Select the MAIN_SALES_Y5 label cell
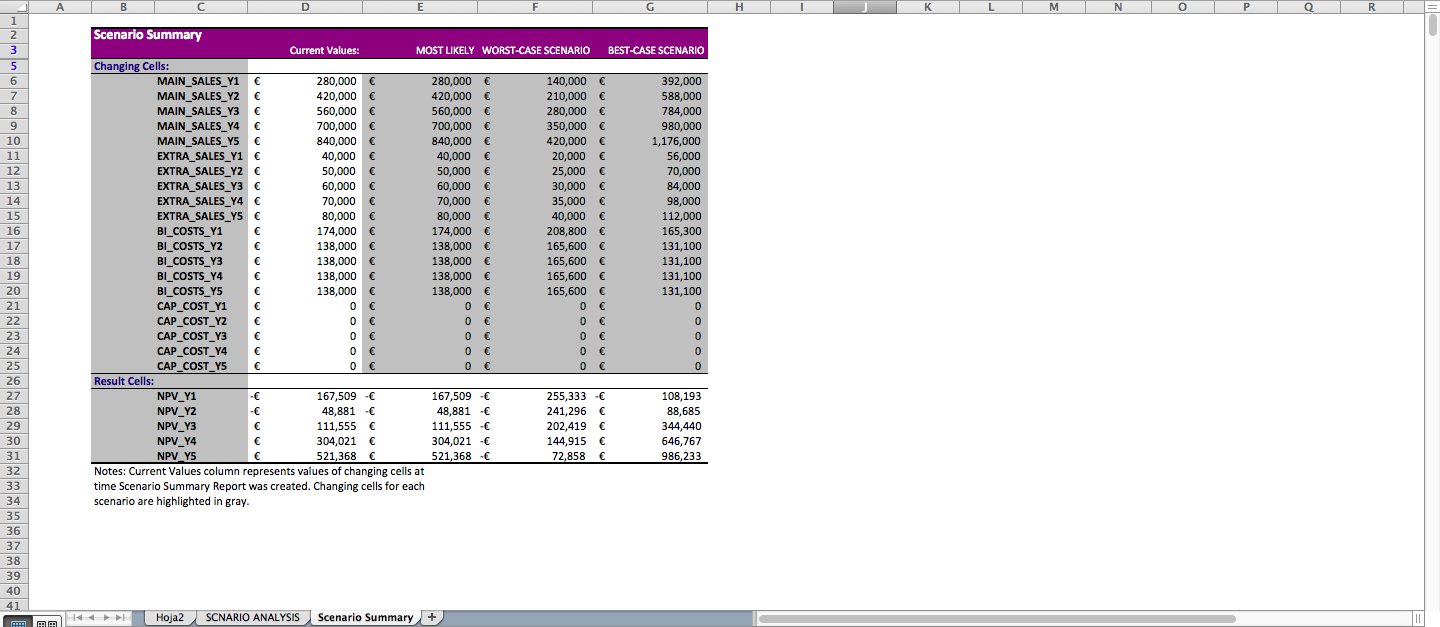This screenshot has width=1440, height=627. 199,141
